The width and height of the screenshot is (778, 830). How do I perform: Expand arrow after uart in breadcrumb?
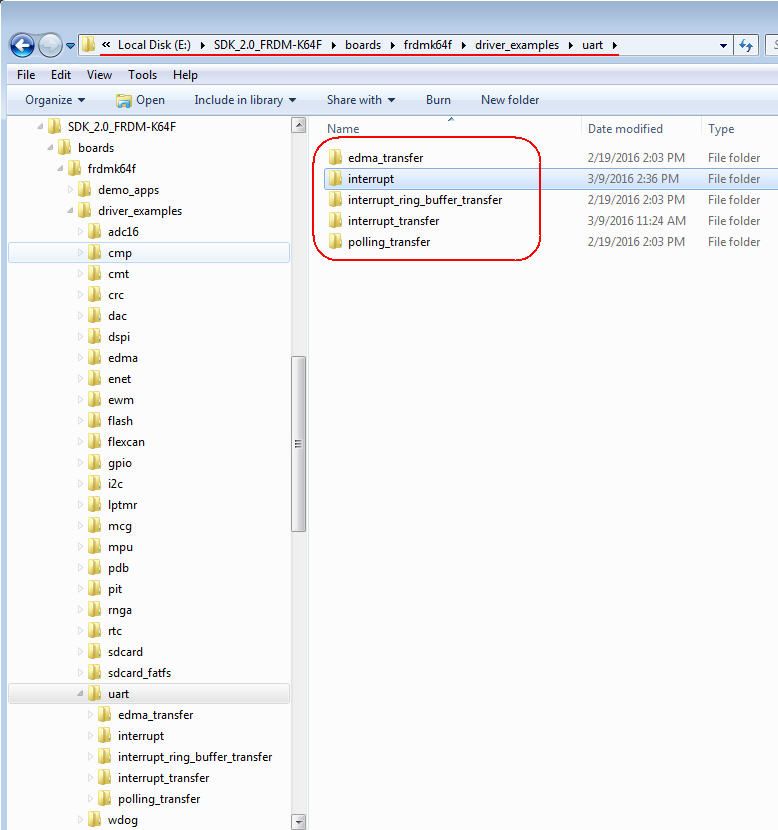click(x=614, y=46)
